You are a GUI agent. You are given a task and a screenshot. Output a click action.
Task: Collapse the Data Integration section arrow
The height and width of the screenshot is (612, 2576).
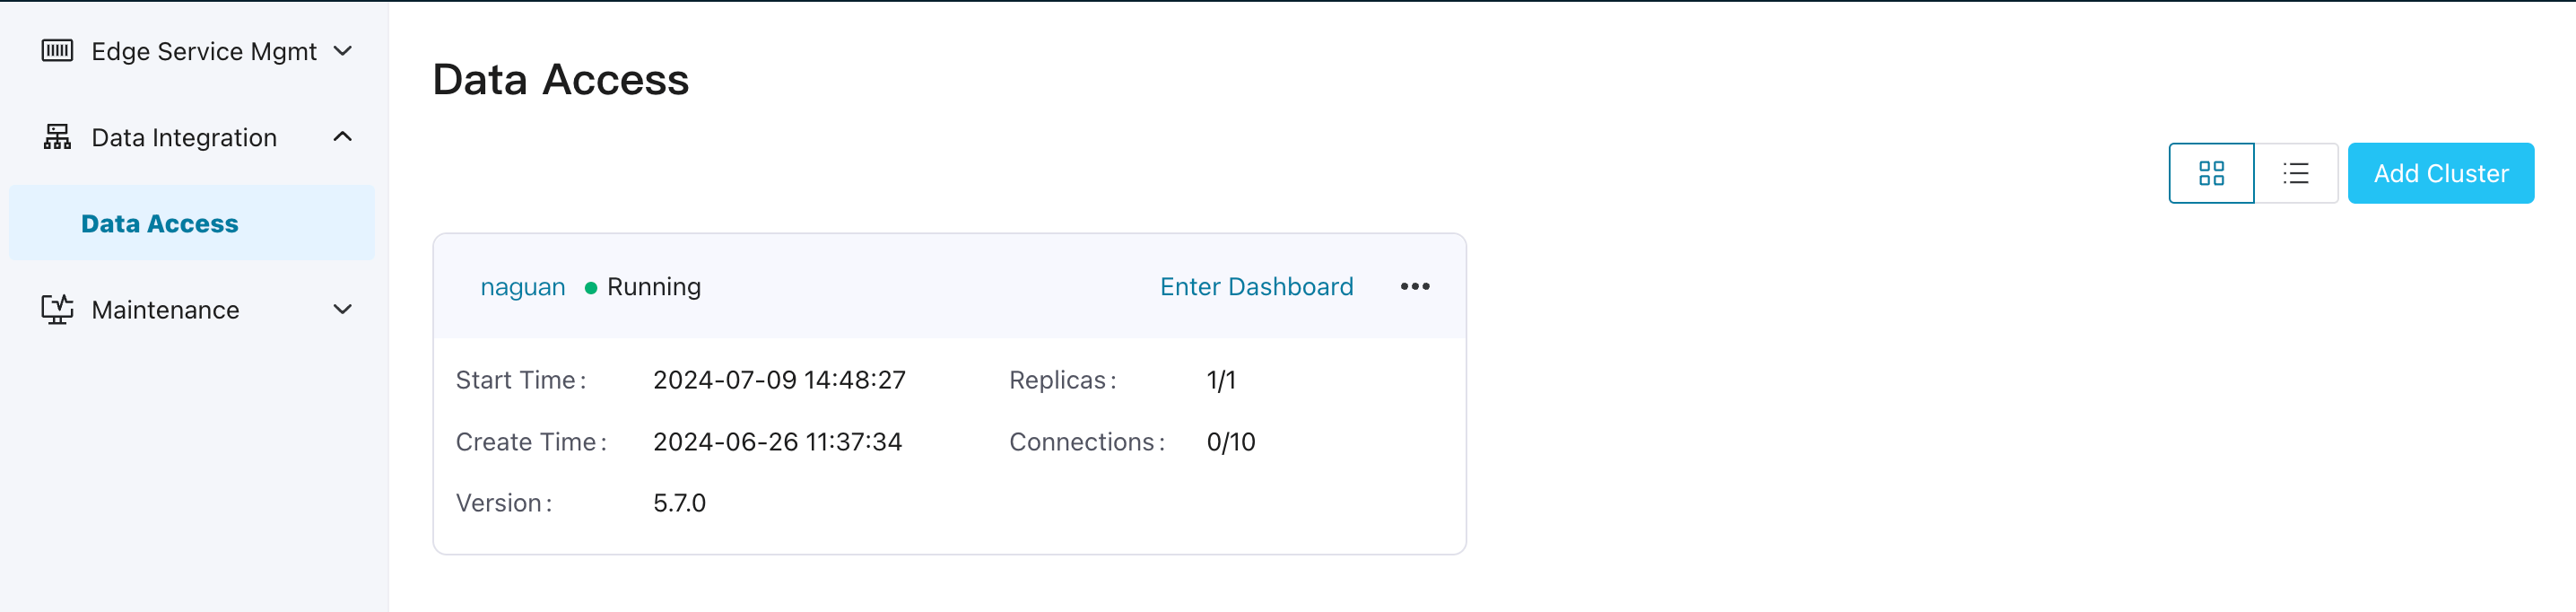(343, 137)
